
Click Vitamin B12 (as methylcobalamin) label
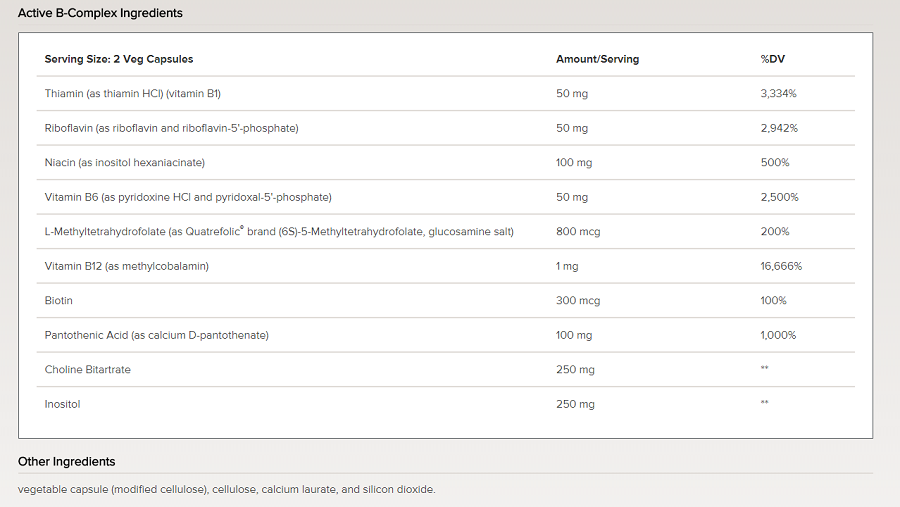tap(126, 266)
